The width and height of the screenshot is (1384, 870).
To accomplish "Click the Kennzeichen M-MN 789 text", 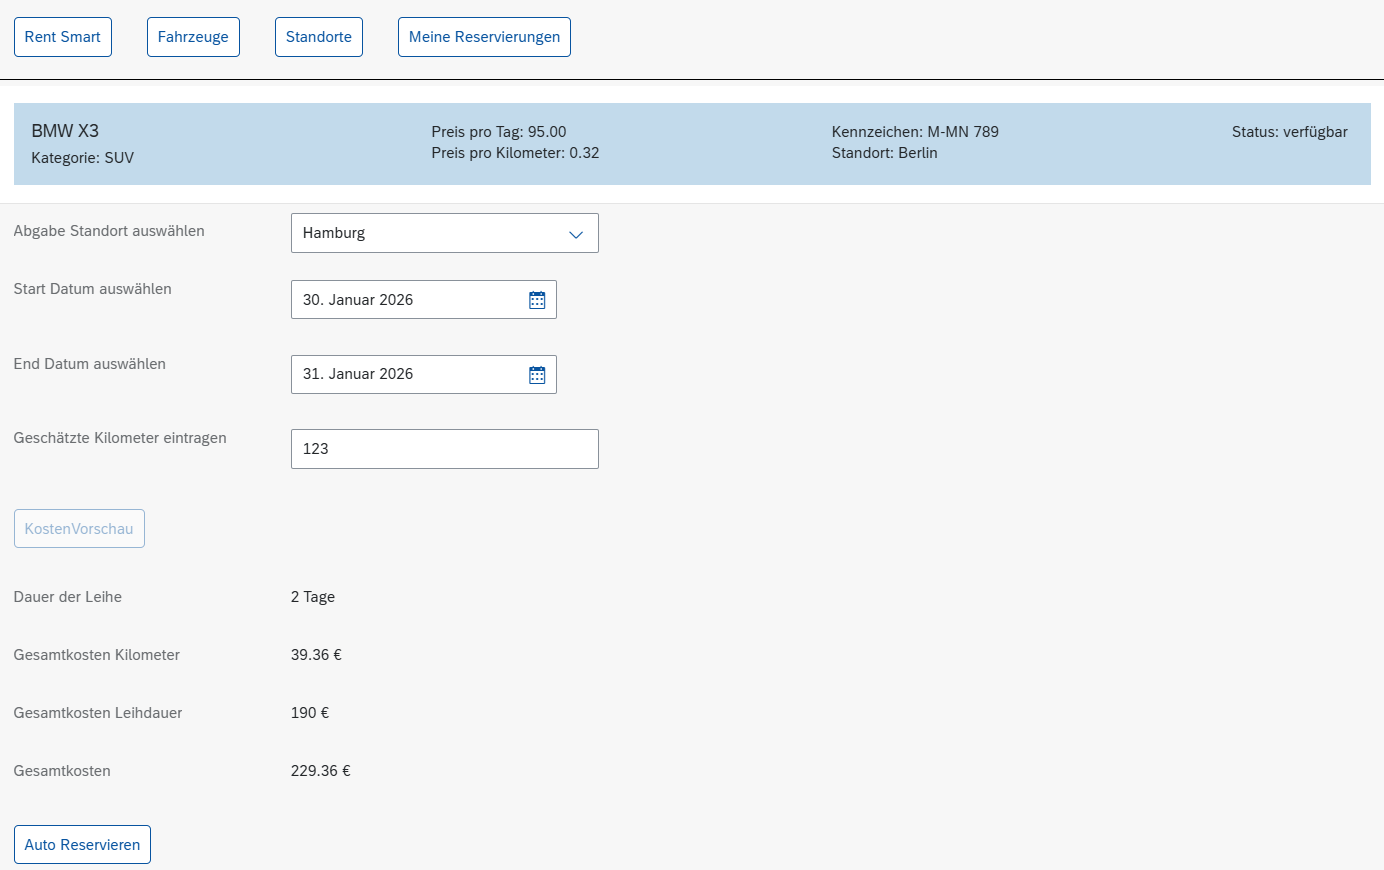I will (915, 132).
